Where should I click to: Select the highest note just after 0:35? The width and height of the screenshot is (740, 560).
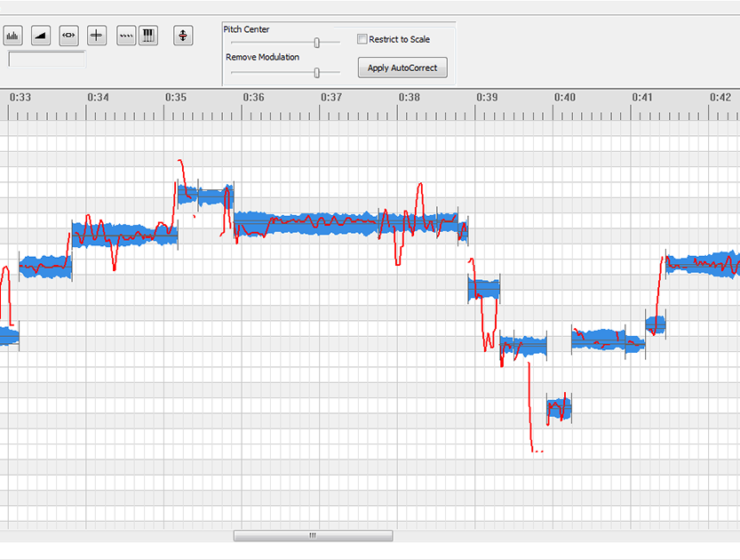[x=205, y=195]
